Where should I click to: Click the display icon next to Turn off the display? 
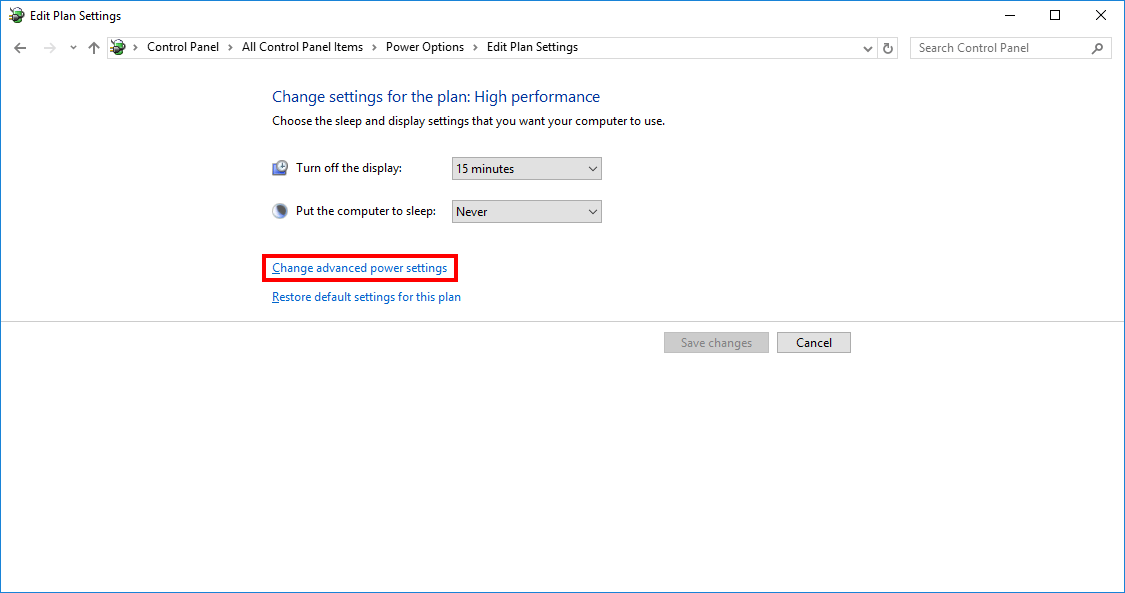[280, 167]
